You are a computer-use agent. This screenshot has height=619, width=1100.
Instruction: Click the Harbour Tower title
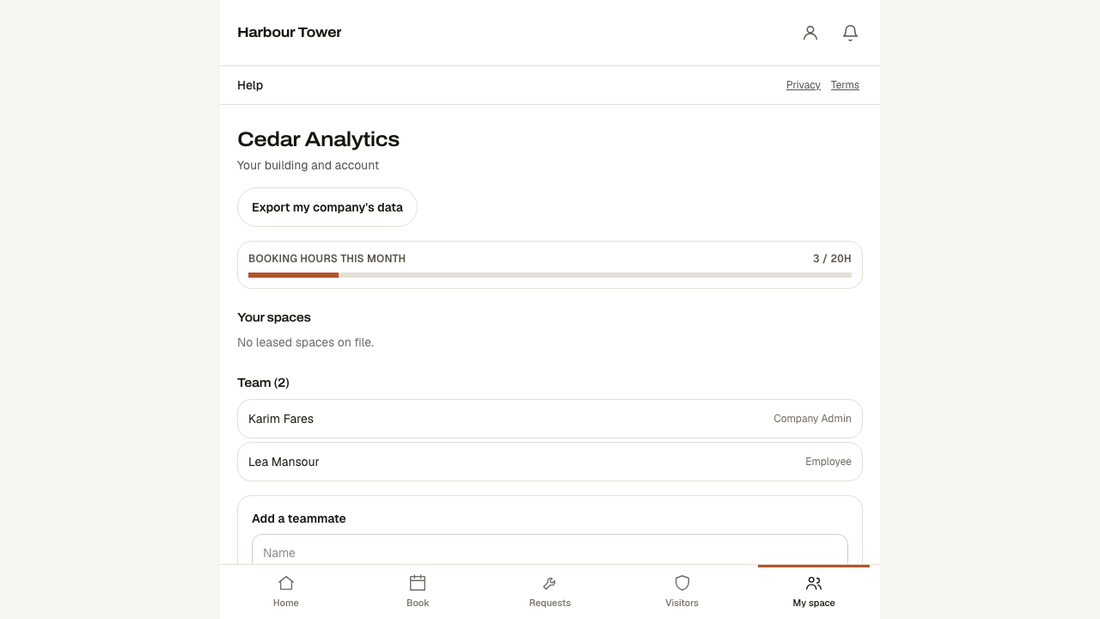pyautogui.click(x=289, y=32)
